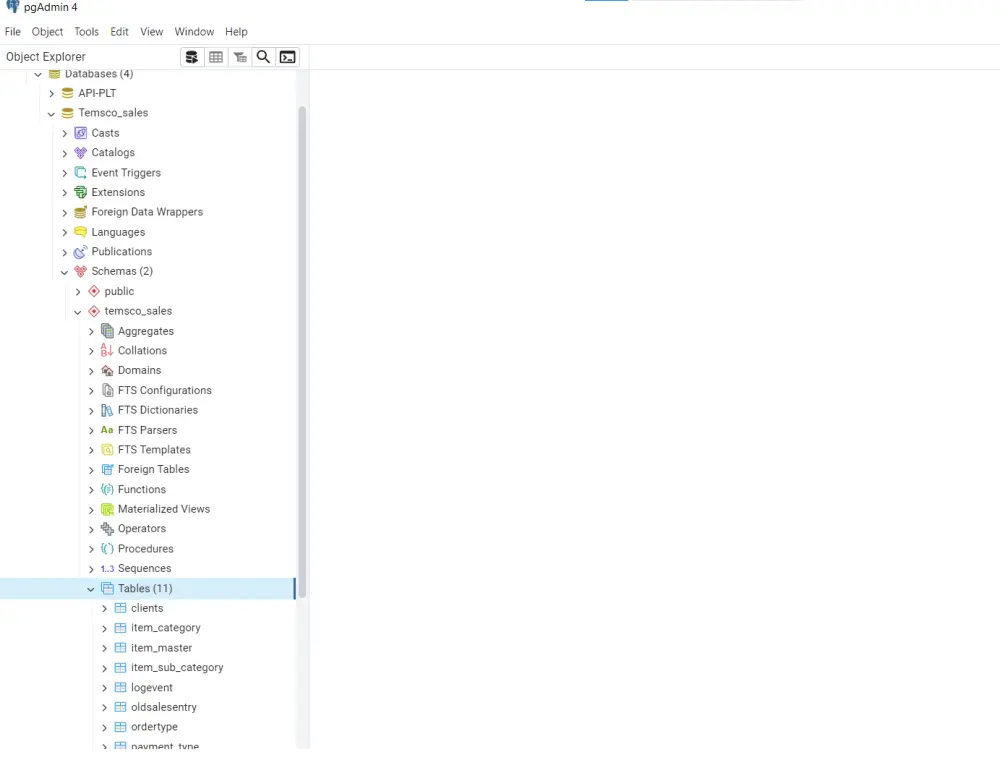Viewport: 1000px width, 760px height.
Task: Collapse the Temsco_sales database node
Action: 52,114
